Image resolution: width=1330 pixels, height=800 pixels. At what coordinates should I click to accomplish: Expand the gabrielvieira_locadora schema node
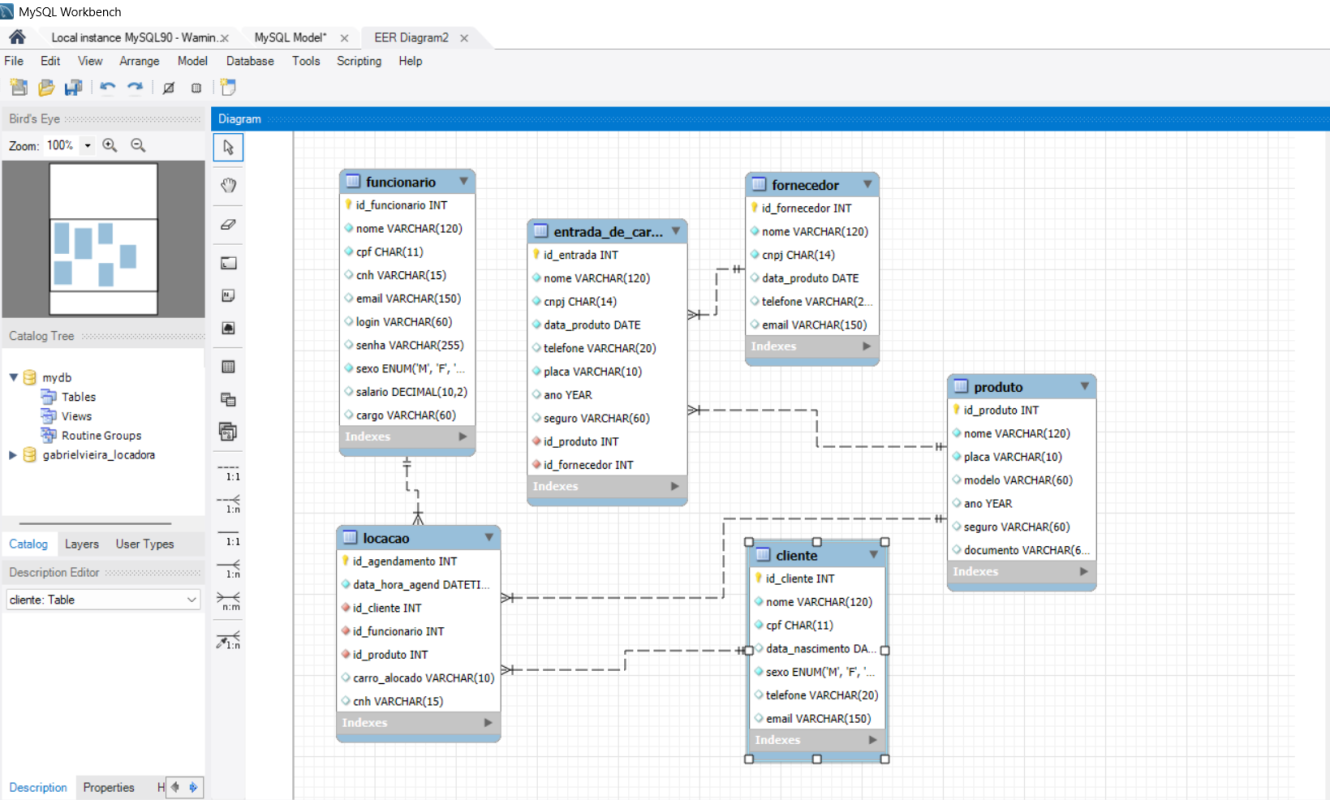(x=13, y=455)
